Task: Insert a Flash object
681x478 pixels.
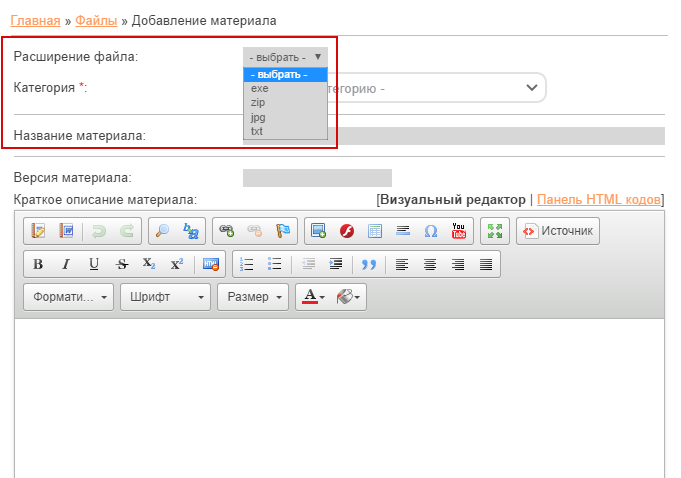Action: [347, 231]
